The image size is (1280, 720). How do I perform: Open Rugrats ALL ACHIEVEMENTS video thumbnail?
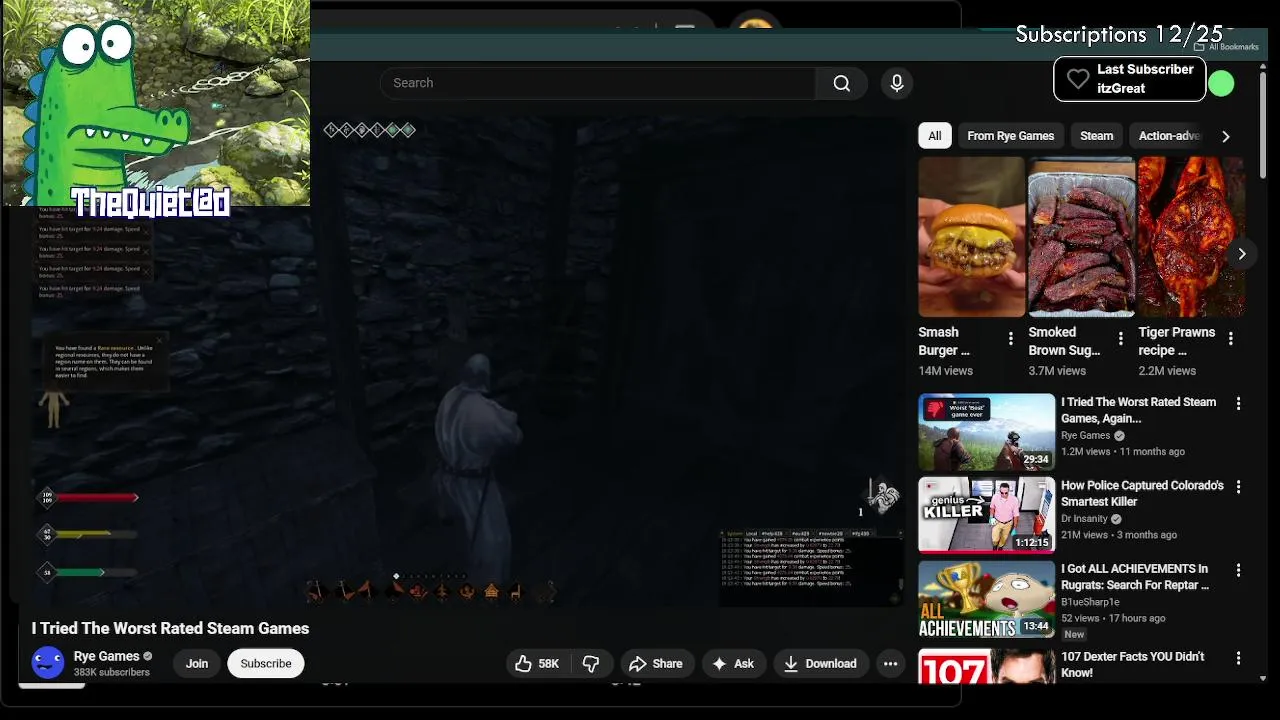point(987,599)
